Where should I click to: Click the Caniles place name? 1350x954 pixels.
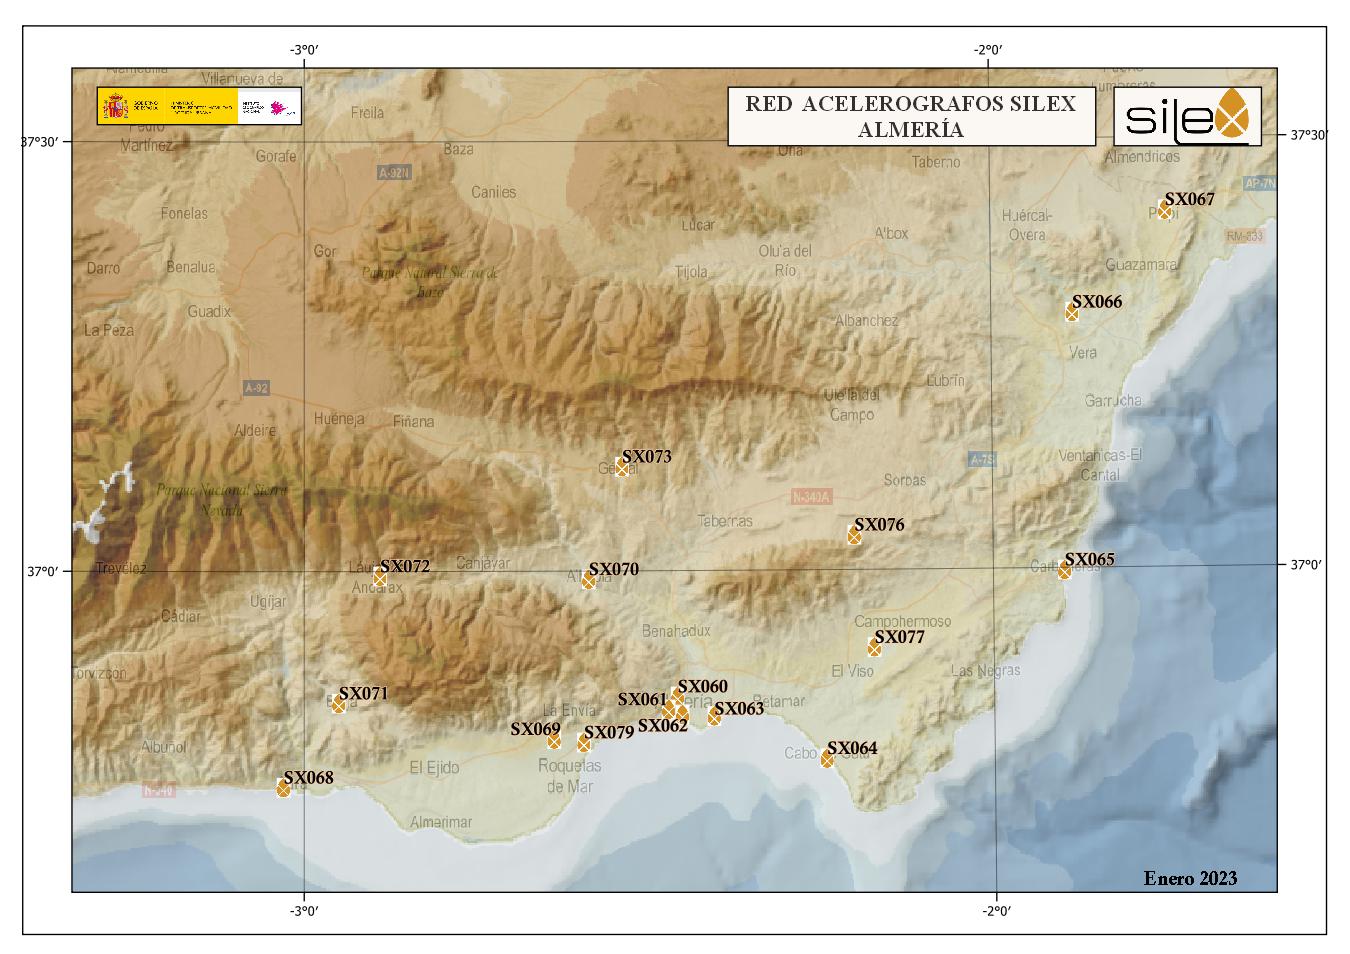(494, 192)
